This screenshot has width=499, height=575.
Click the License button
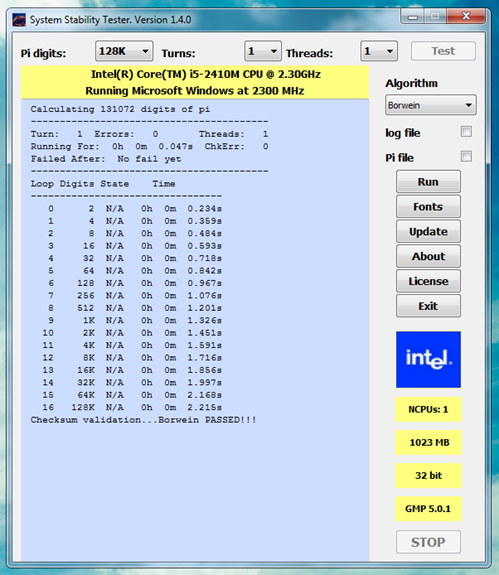pyautogui.click(x=428, y=281)
